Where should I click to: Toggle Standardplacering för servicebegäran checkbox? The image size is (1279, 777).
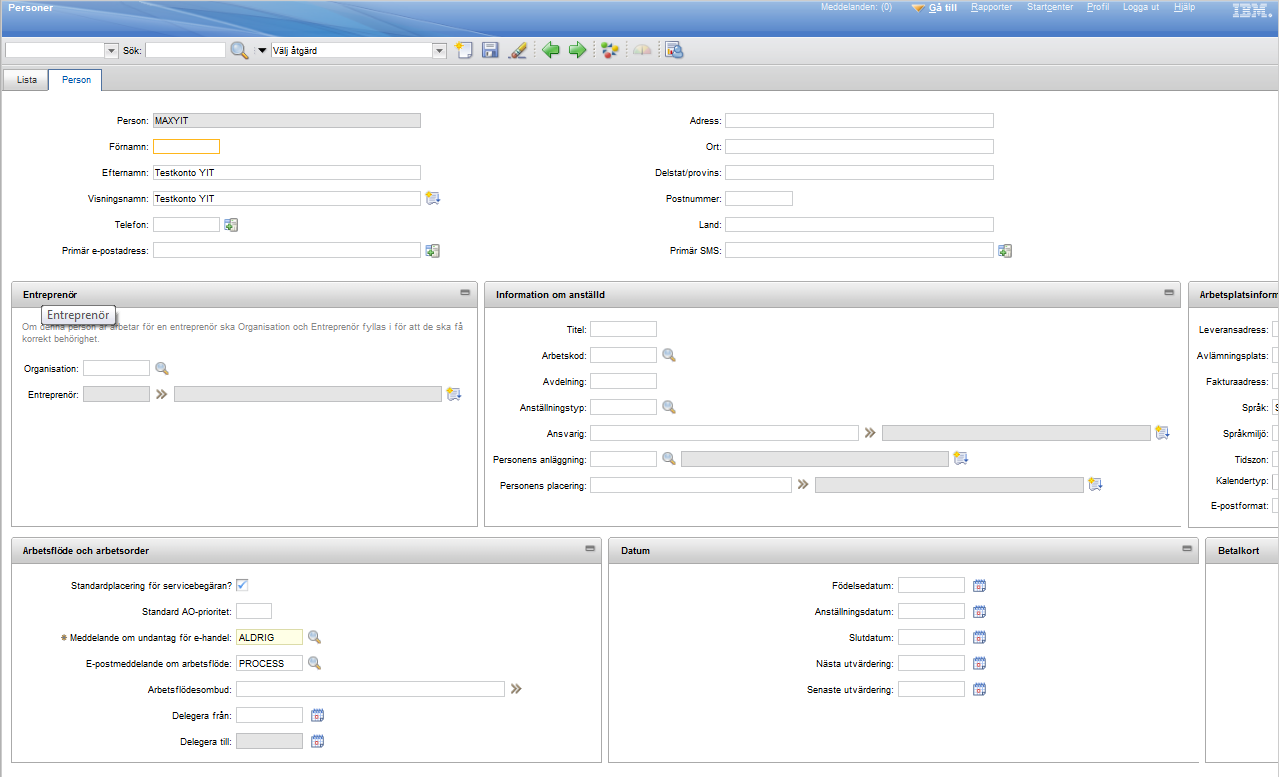point(242,585)
